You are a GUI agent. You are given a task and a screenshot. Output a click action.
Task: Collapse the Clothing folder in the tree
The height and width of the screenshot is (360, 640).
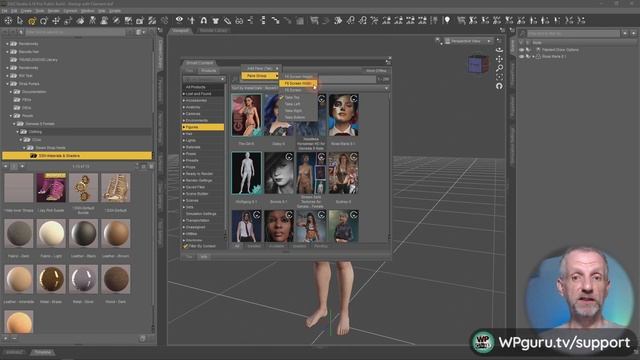18,132
